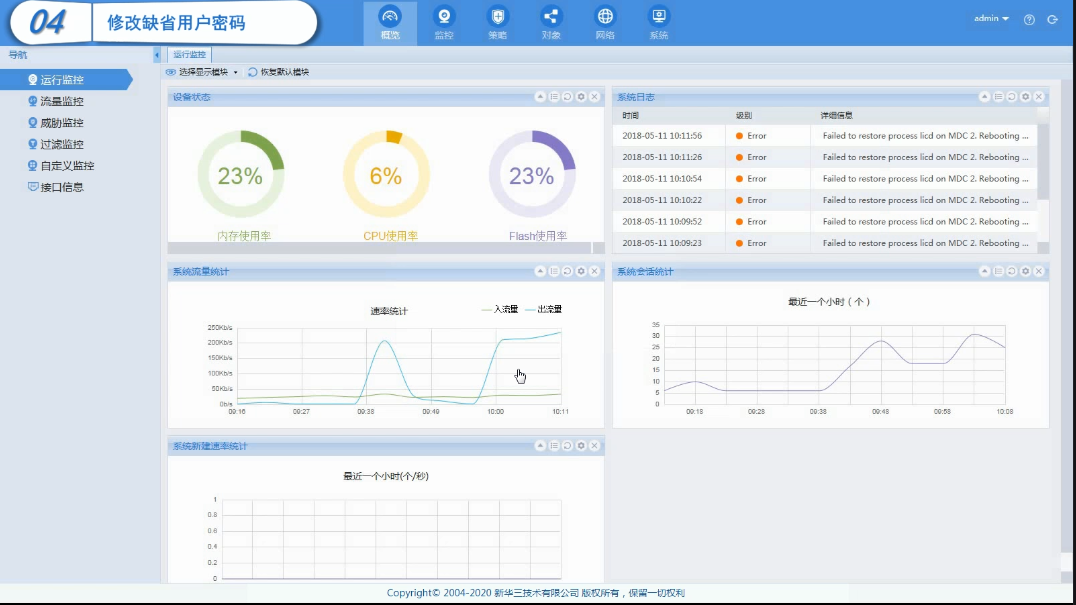The image size is (1076, 605).
Task: Open settings gear of 系统日志 panel
Action: point(1025,97)
